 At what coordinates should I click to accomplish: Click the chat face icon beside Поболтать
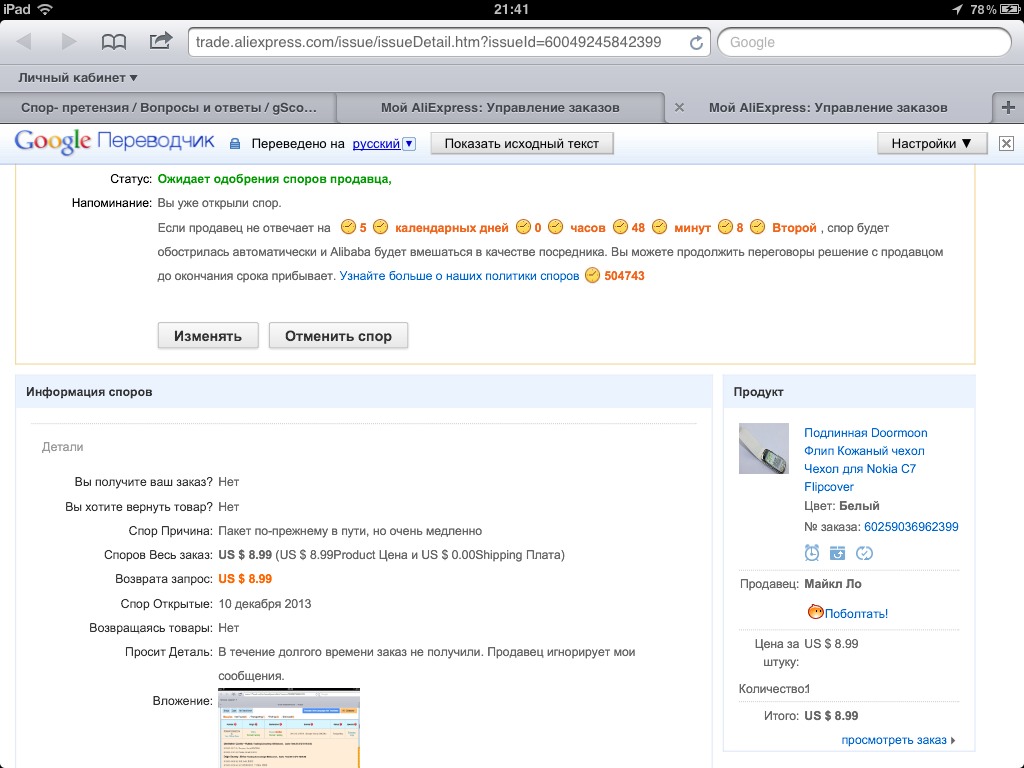815,612
